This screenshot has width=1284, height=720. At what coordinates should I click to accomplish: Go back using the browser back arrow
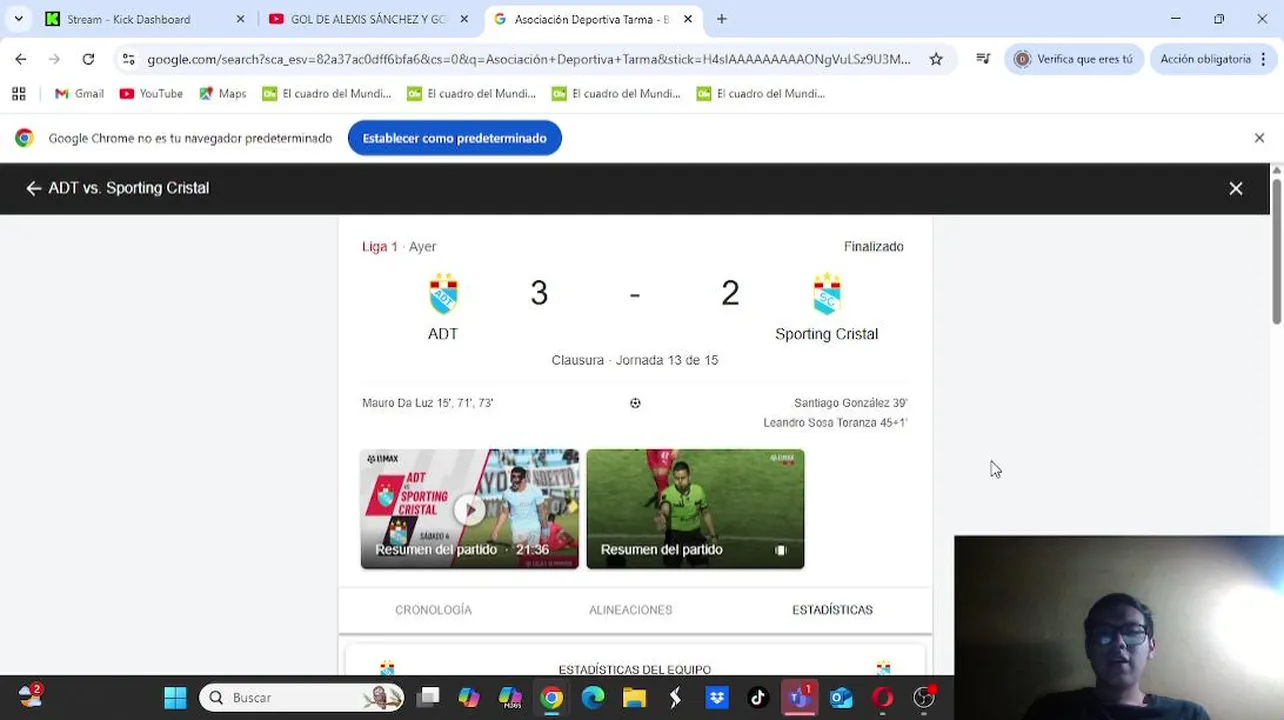pyautogui.click(x=21, y=59)
